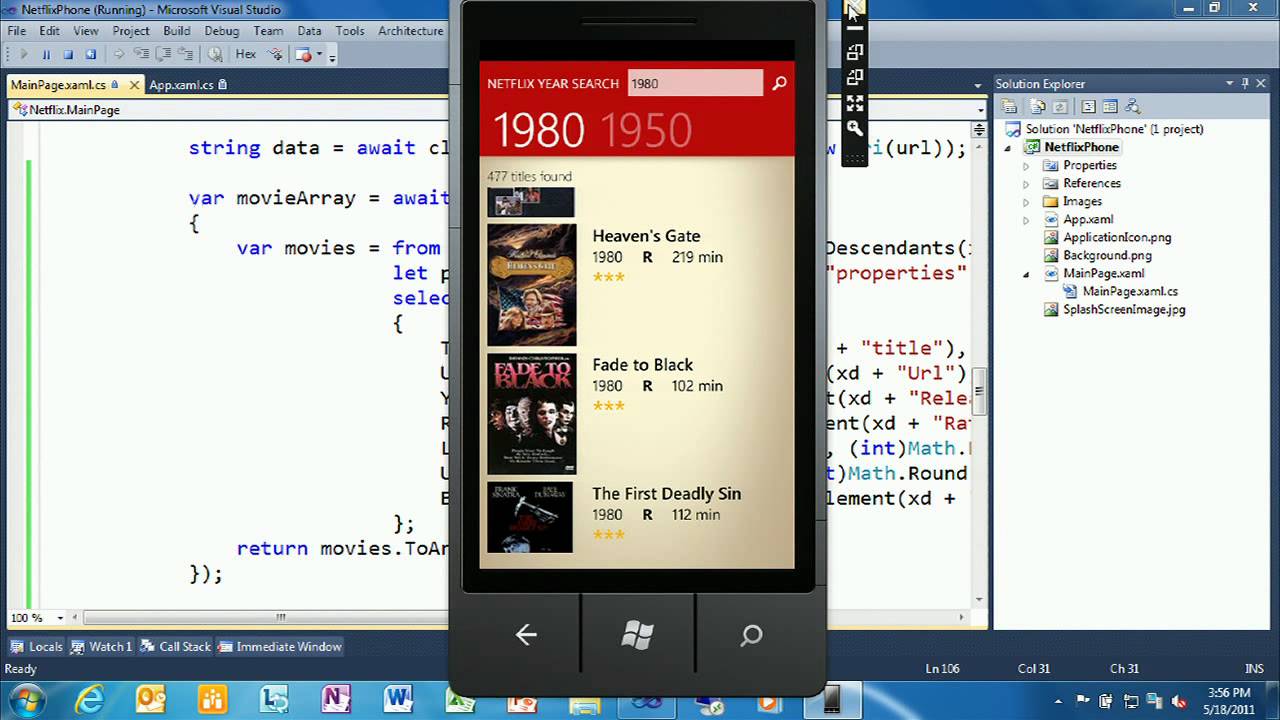
Task: Open the File menu
Action: 17,31
